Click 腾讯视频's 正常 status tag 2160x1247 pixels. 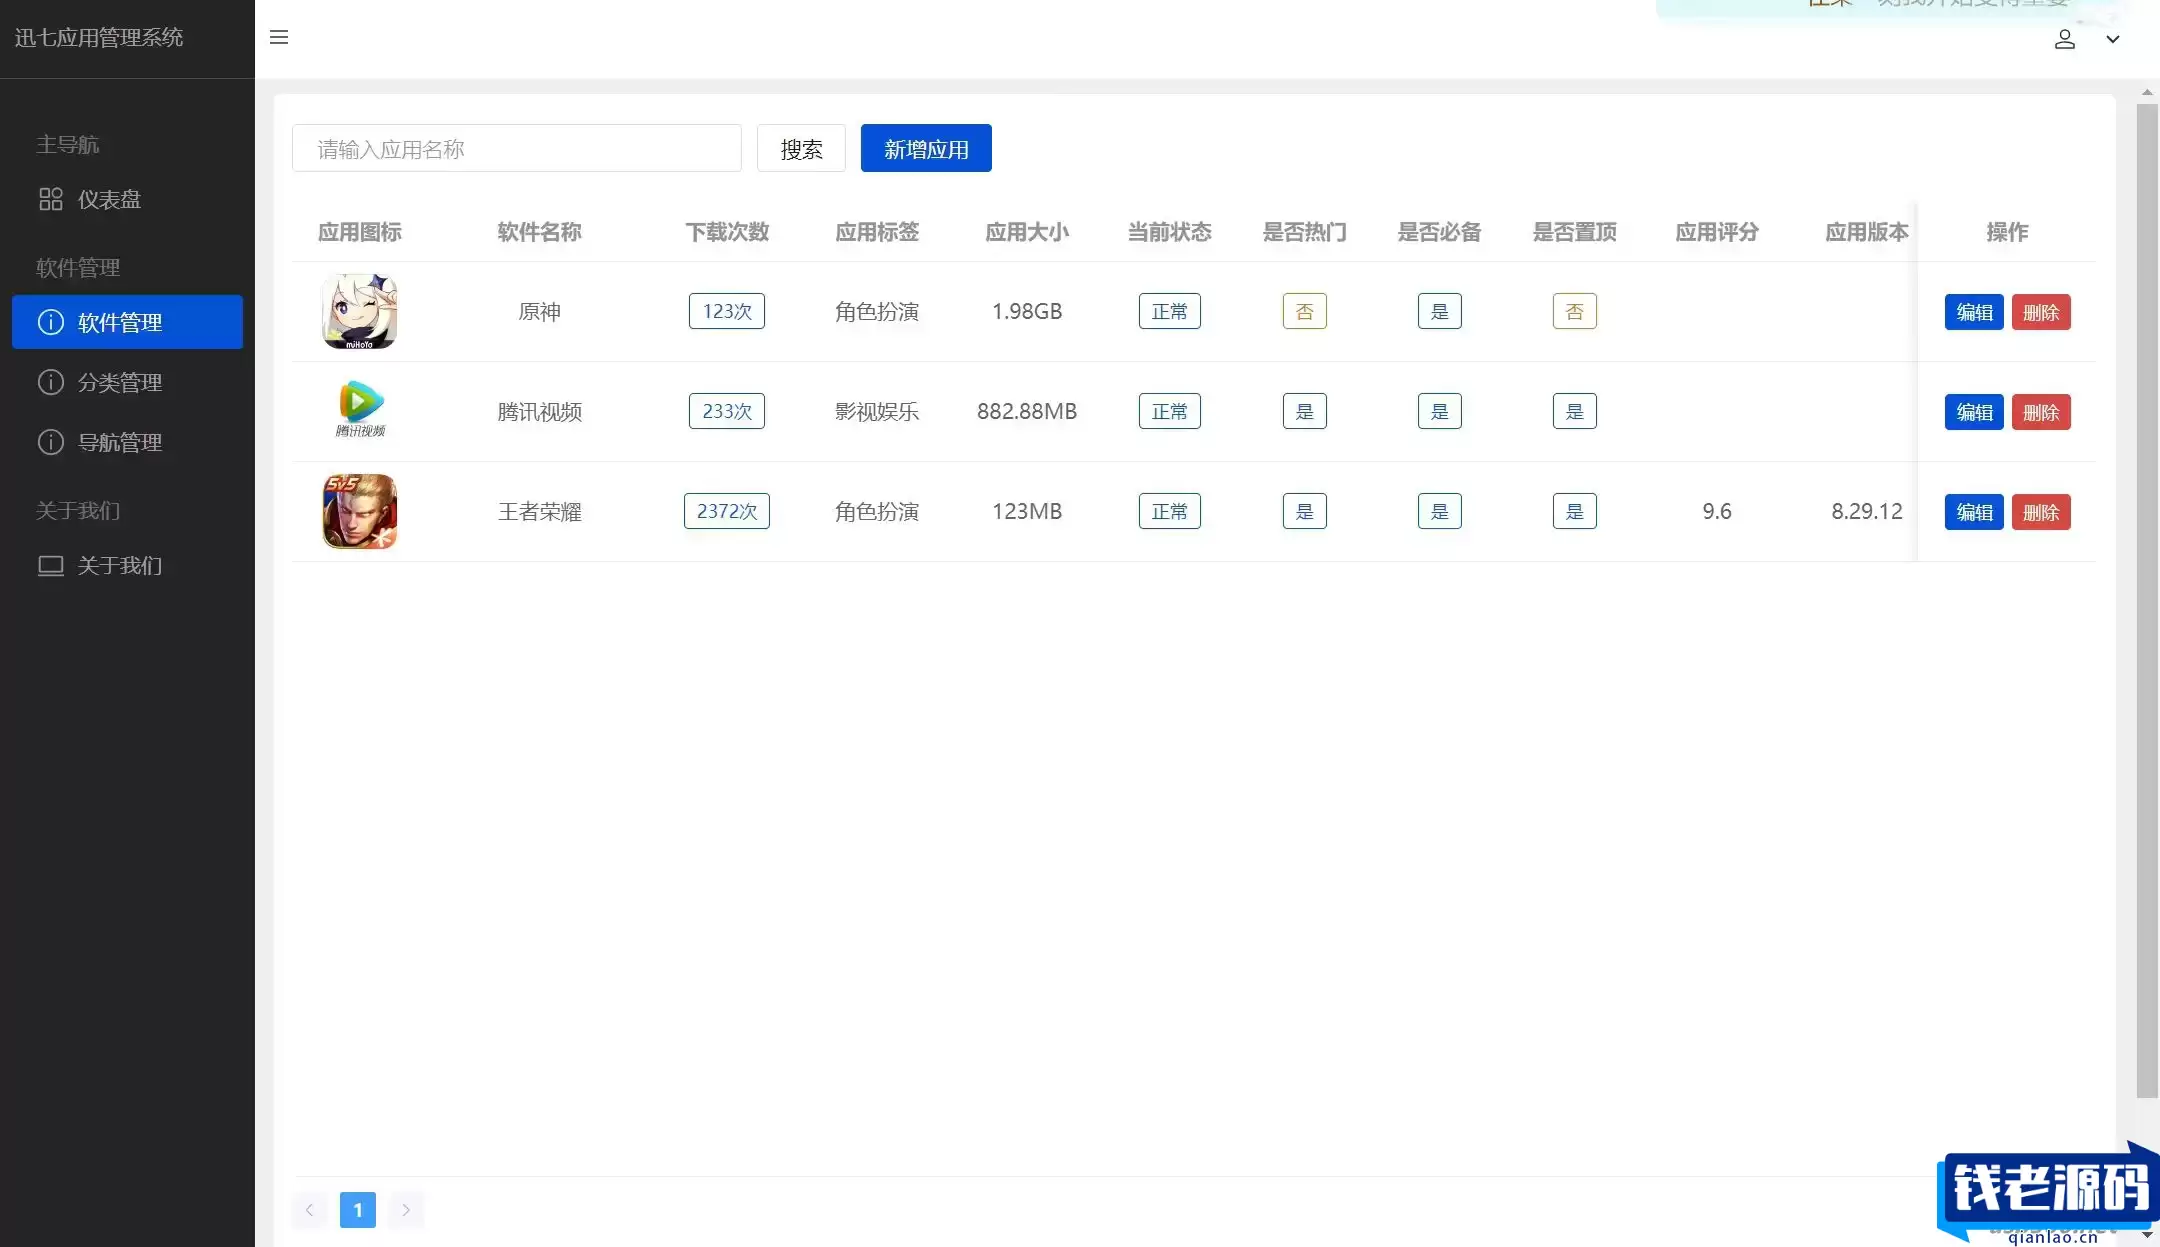(x=1169, y=411)
